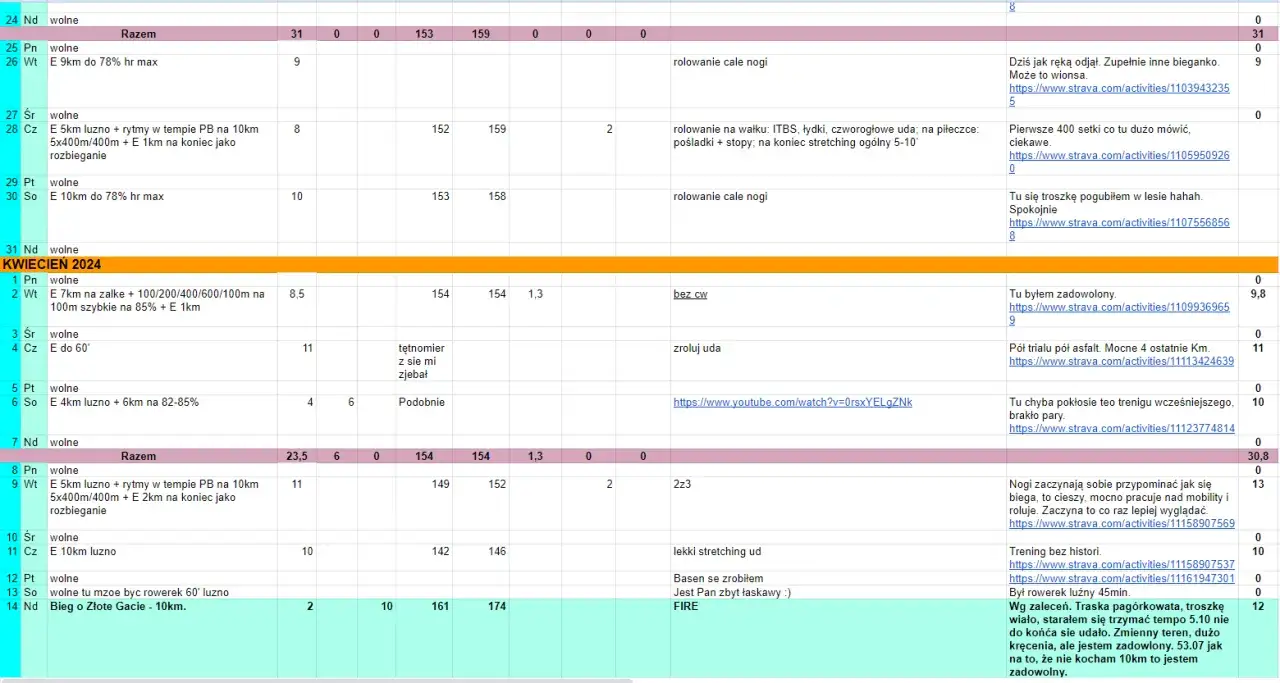
Task: Select 'Bieg o Złote Gacie - 10km.' cell
Action: [162, 639]
